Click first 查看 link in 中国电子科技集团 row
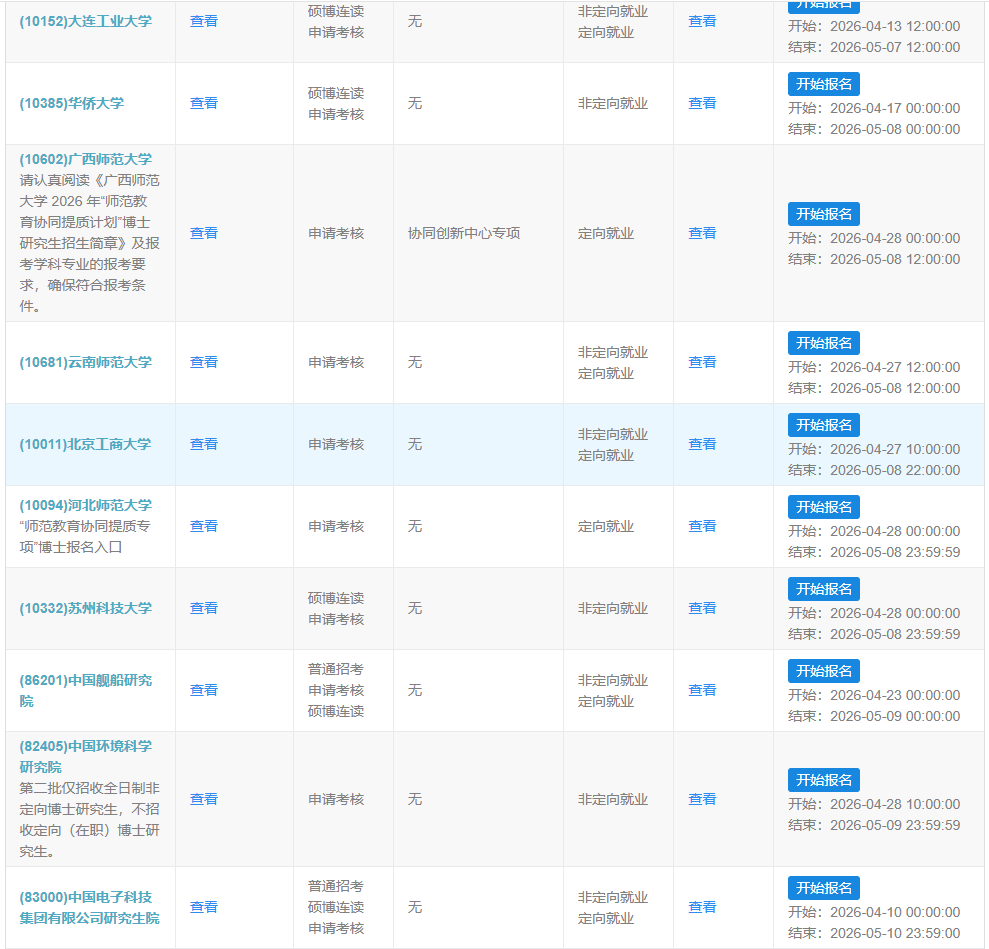Screen dimensions: 989x949 click(204, 907)
